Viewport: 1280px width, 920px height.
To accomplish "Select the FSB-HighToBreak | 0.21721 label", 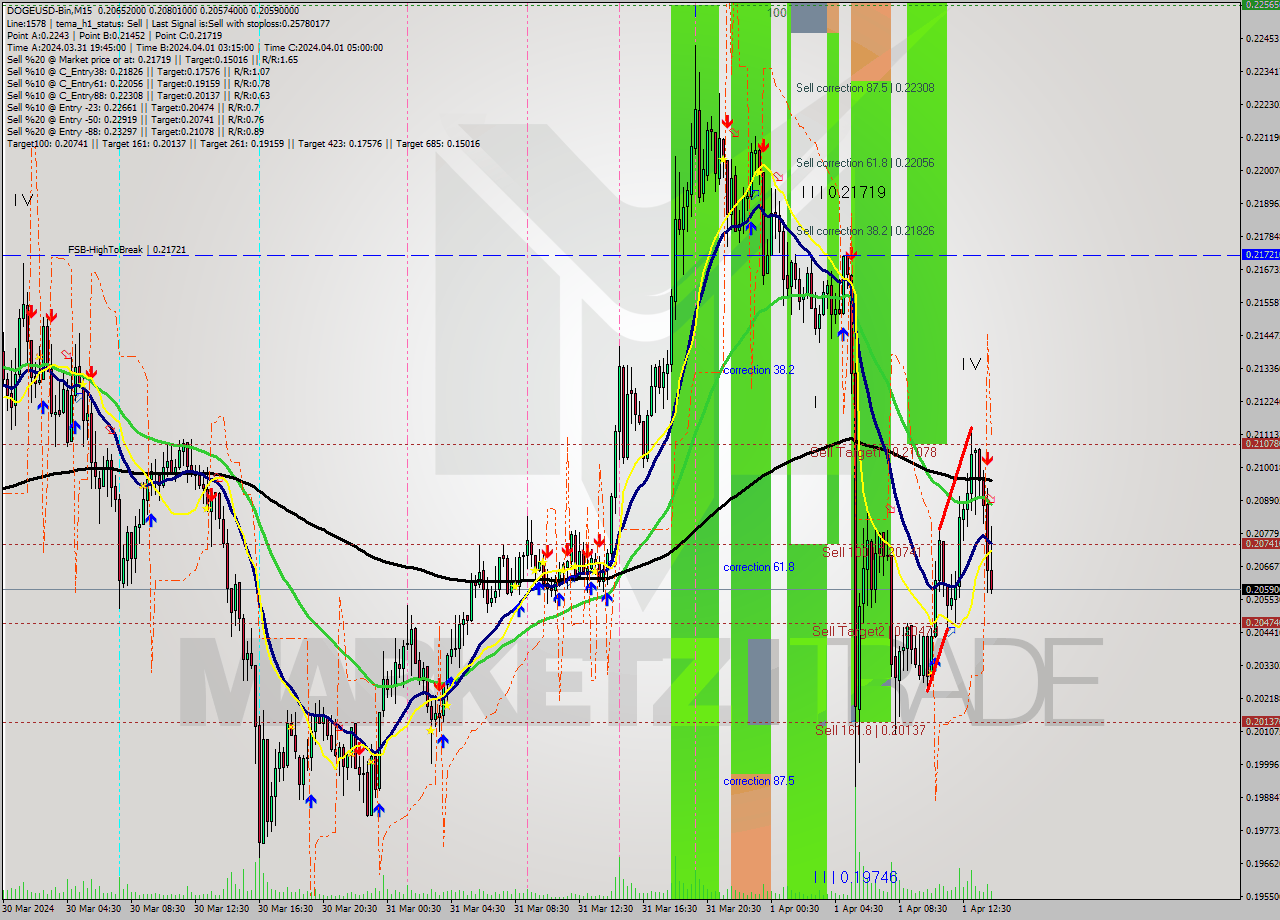I will (127, 249).
